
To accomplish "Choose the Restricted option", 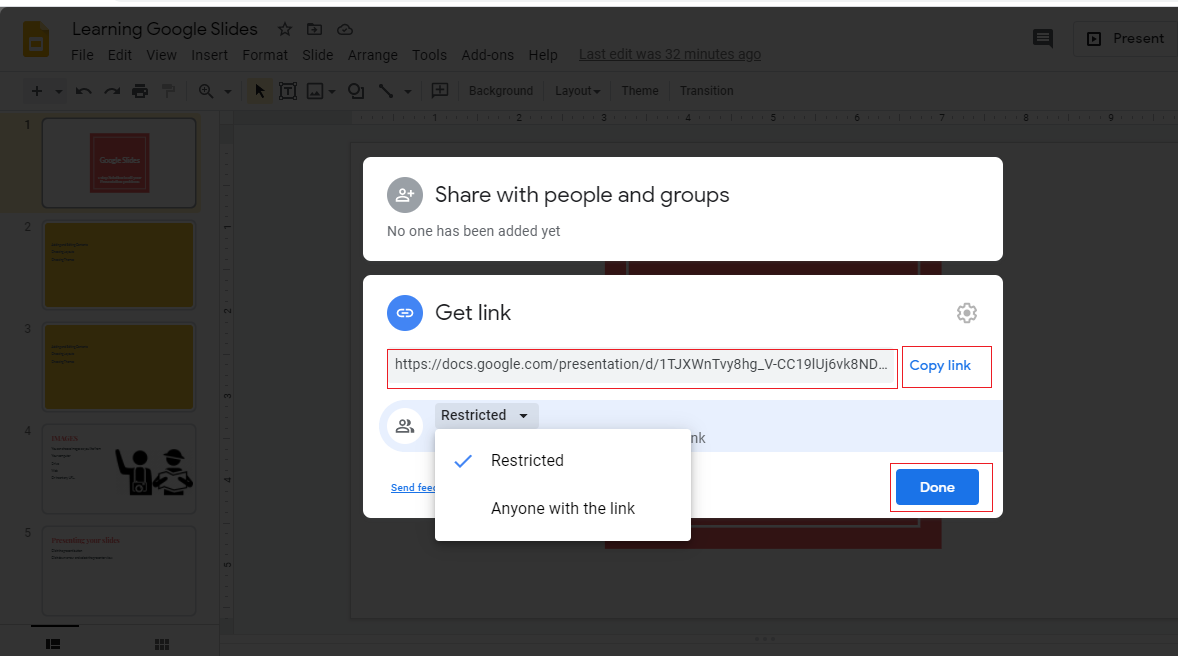I will coord(563,461).
